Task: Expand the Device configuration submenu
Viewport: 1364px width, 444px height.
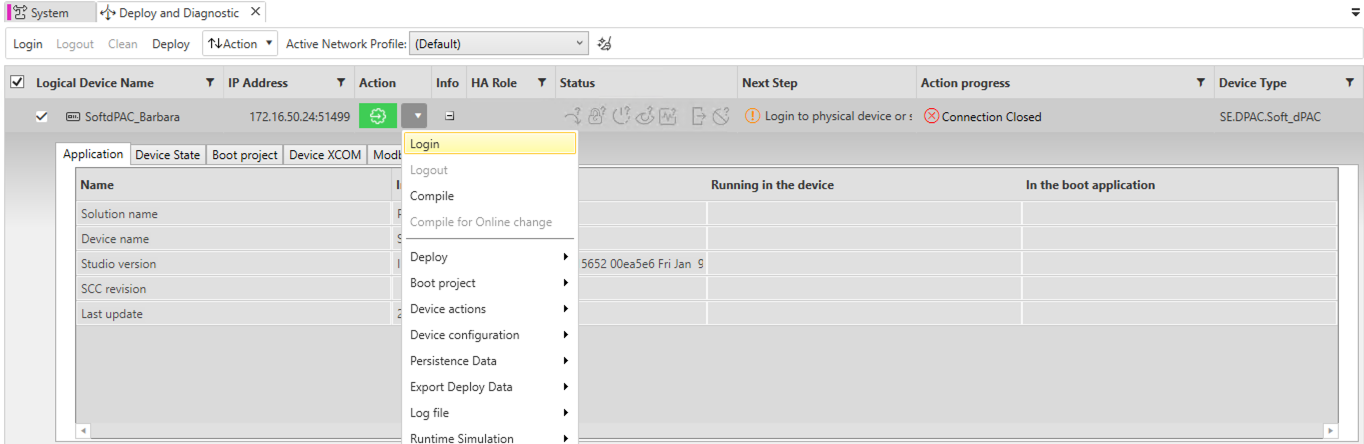Action: (x=489, y=335)
